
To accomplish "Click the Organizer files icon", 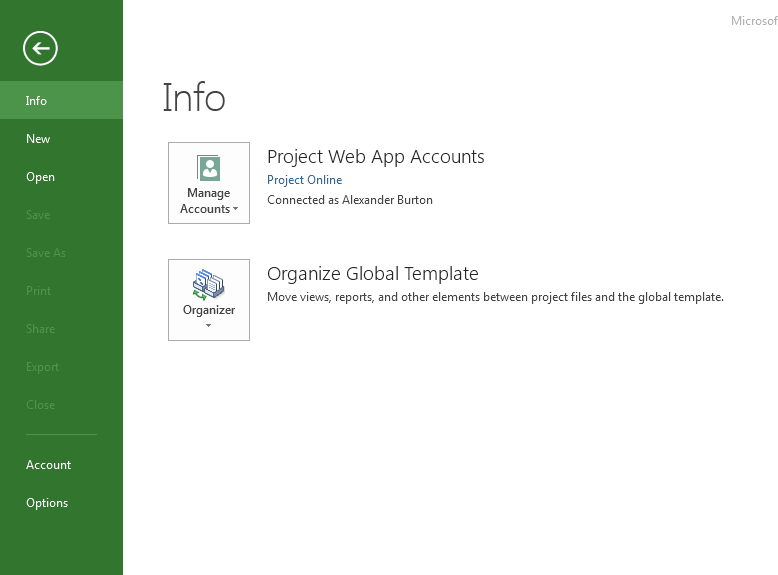I will 208,284.
